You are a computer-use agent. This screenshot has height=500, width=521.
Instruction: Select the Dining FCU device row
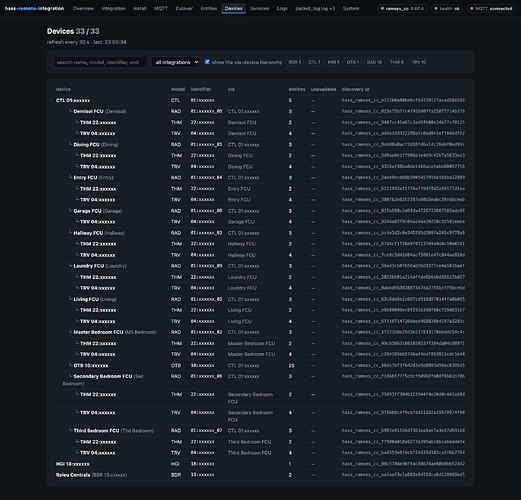260,145
